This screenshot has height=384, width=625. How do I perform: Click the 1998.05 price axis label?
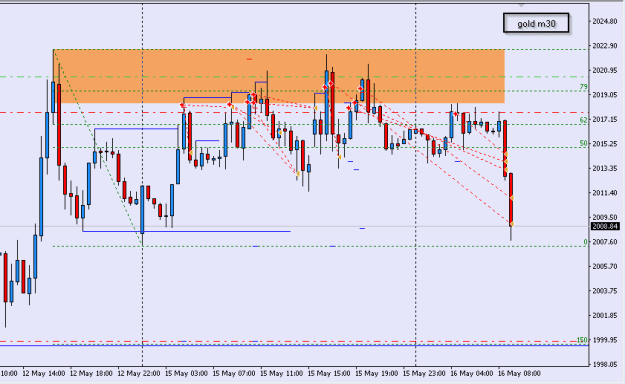605,364
